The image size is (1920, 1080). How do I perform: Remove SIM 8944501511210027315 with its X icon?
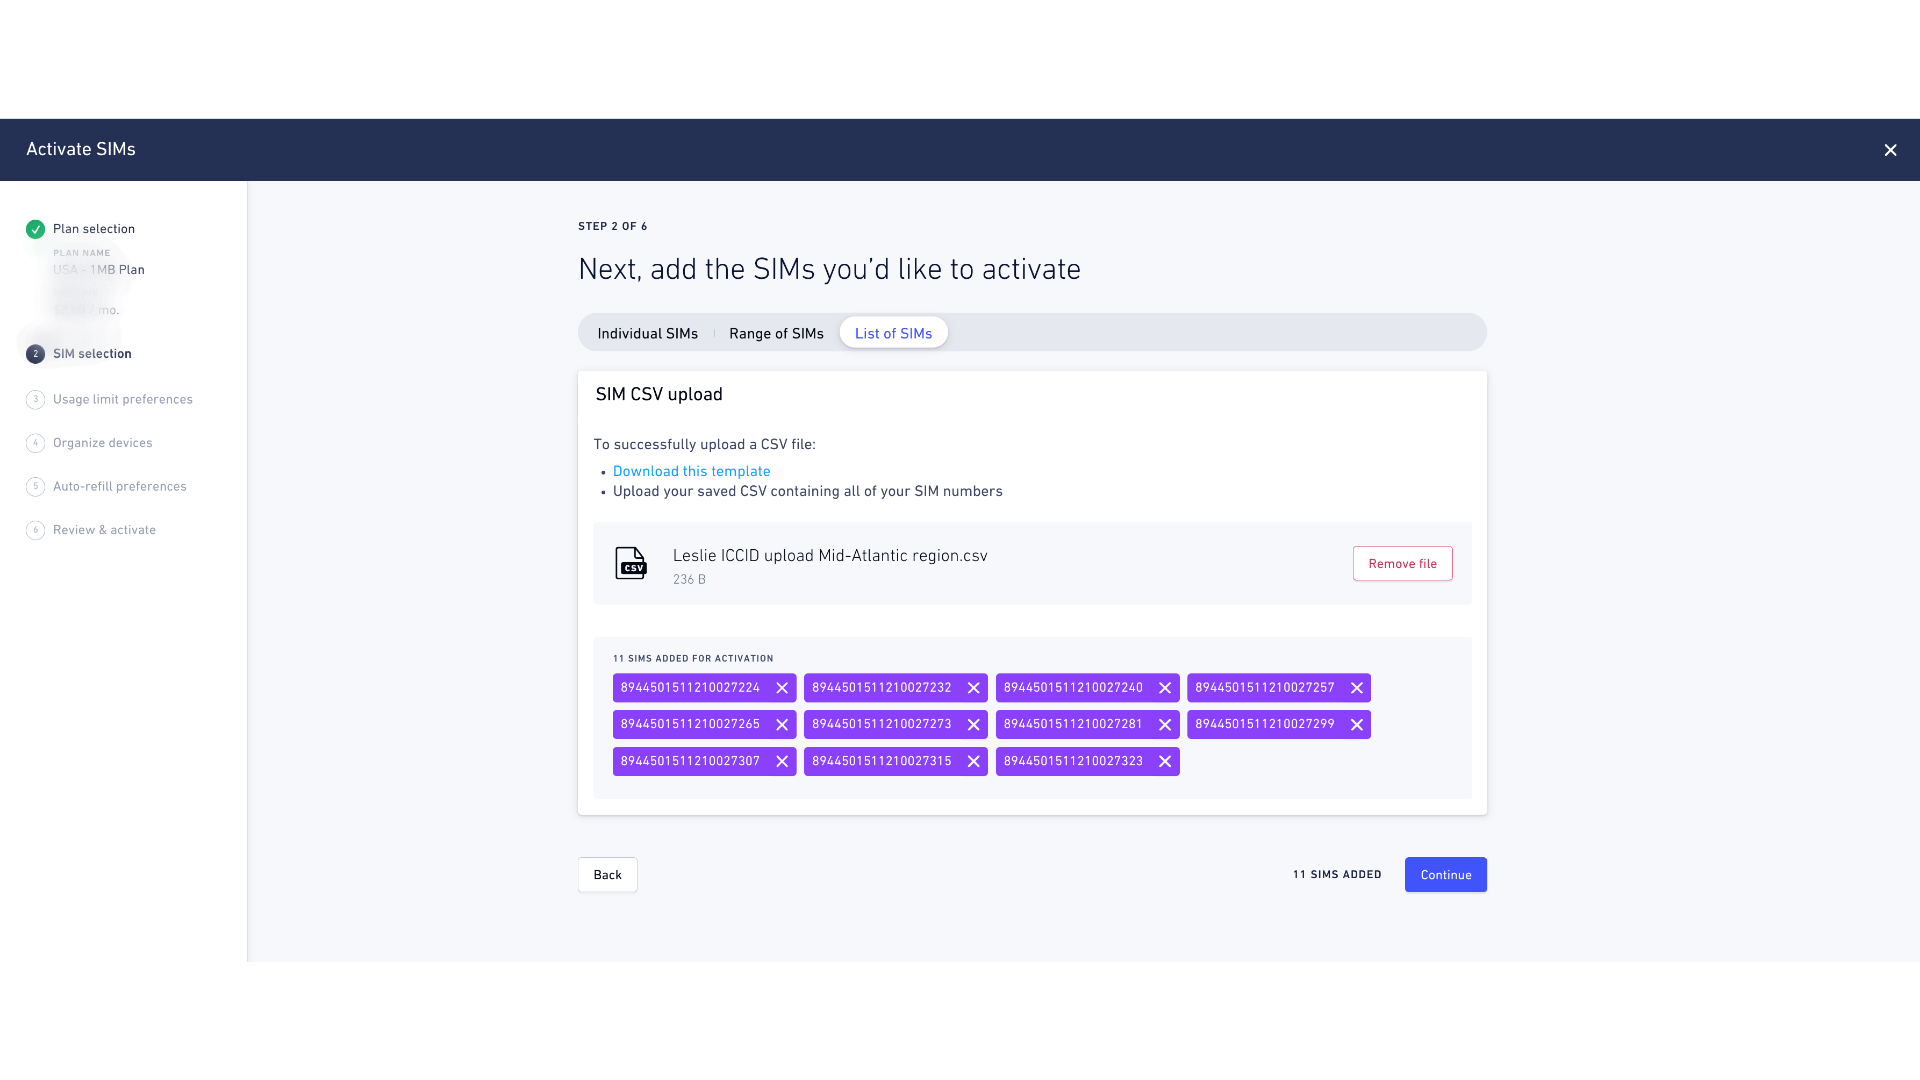(973, 761)
